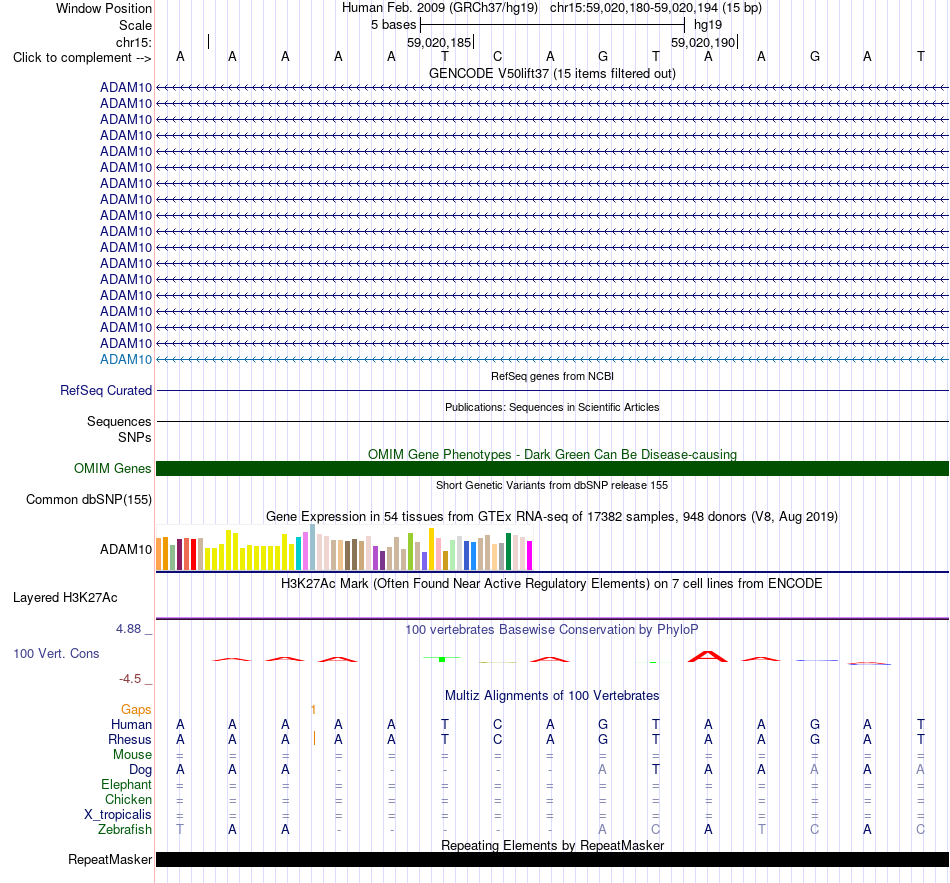
Task: Click the dark green OMIM Genes bar
Action: [x=552, y=468]
